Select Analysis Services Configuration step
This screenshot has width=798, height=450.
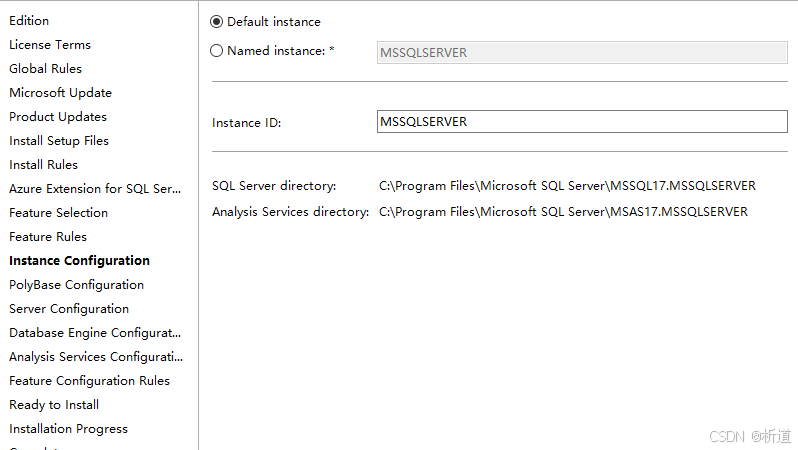pos(96,357)
